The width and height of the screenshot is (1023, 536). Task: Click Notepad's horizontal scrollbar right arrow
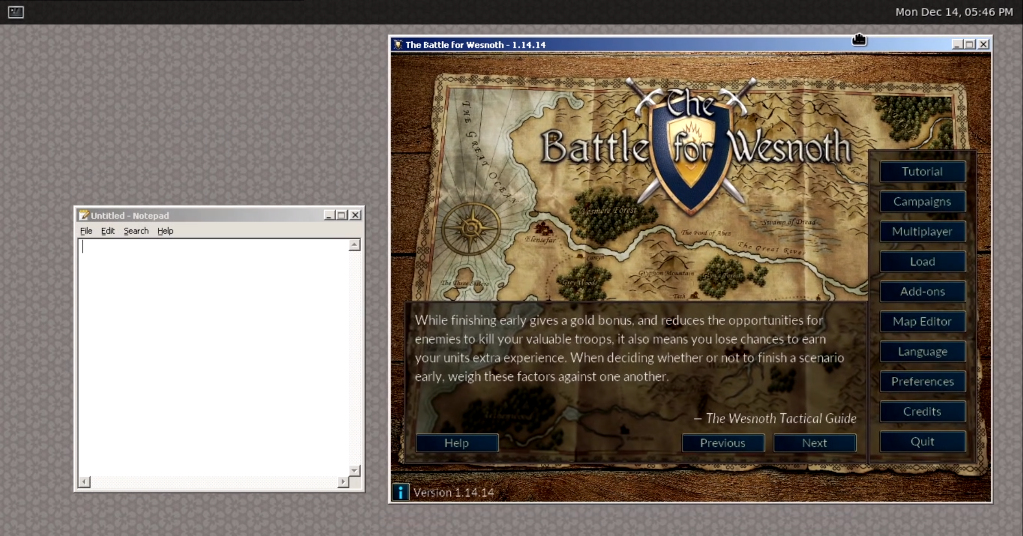coord(343,482)
